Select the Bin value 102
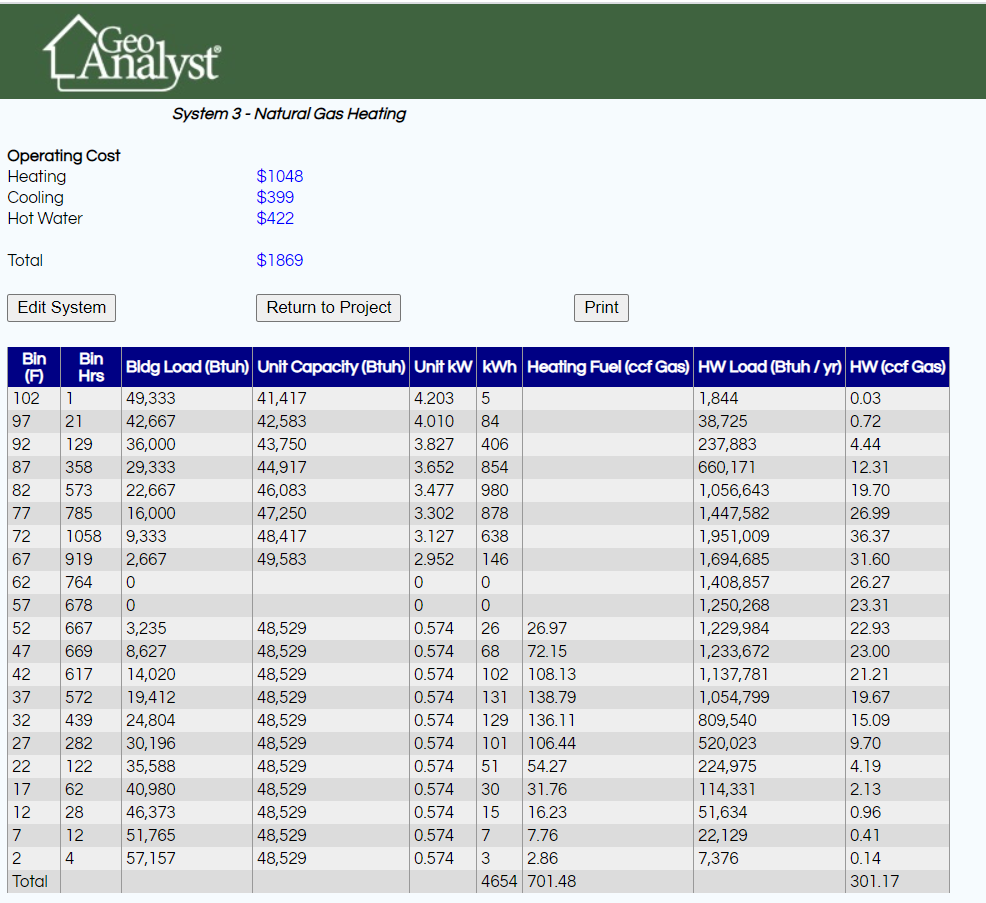Image resolution: width=986 pixels, height=903 pixels. click(26, 399)
